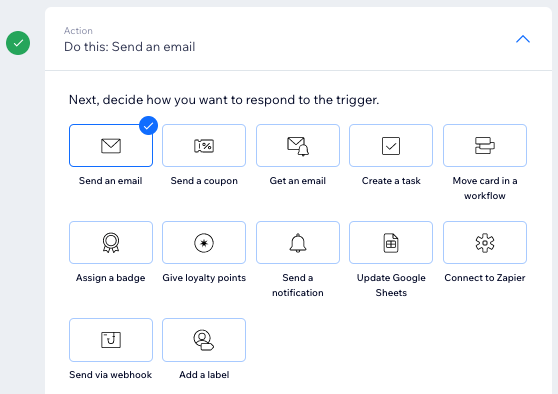Click the 'Move card in a workflow' label
Viewport: 558px width, 394px height.
[x=485, y=188]
